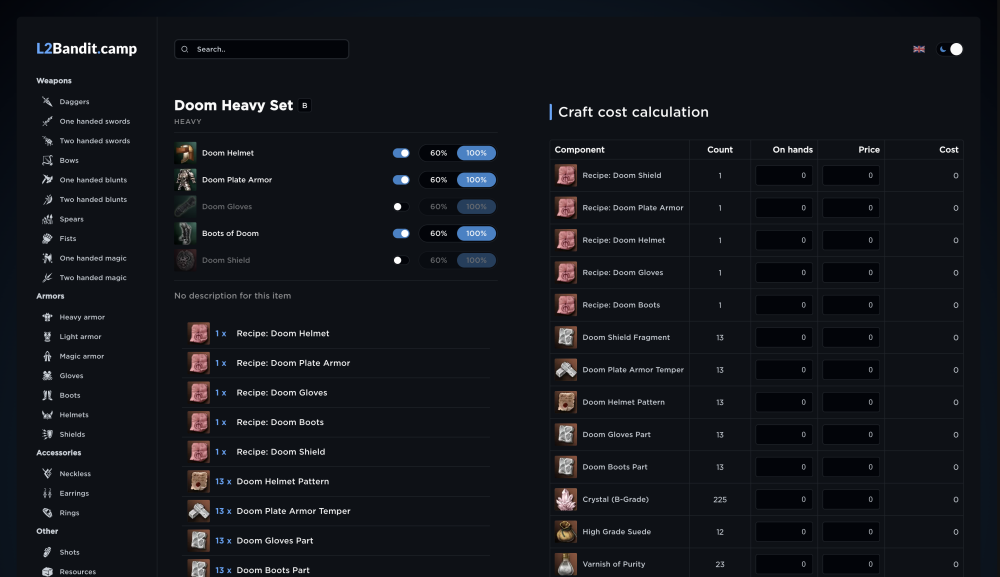
Task: Click the Helmets category icon
Action: (x=47, y=415)
